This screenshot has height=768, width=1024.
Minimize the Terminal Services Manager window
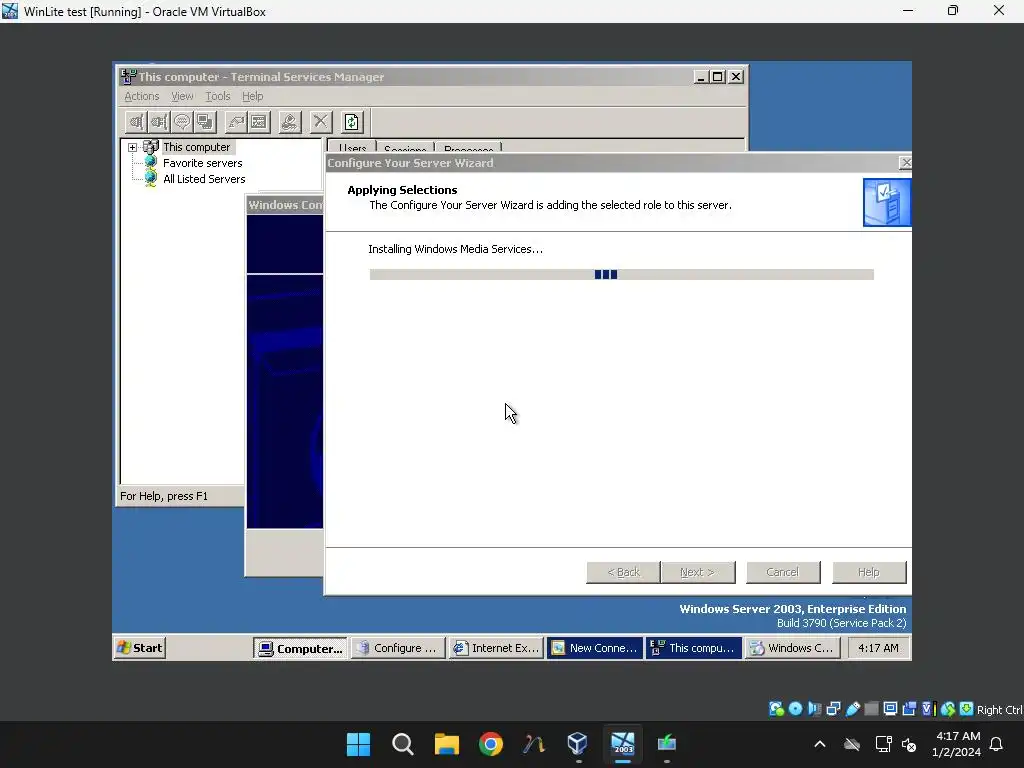click(x=701, y=76)
